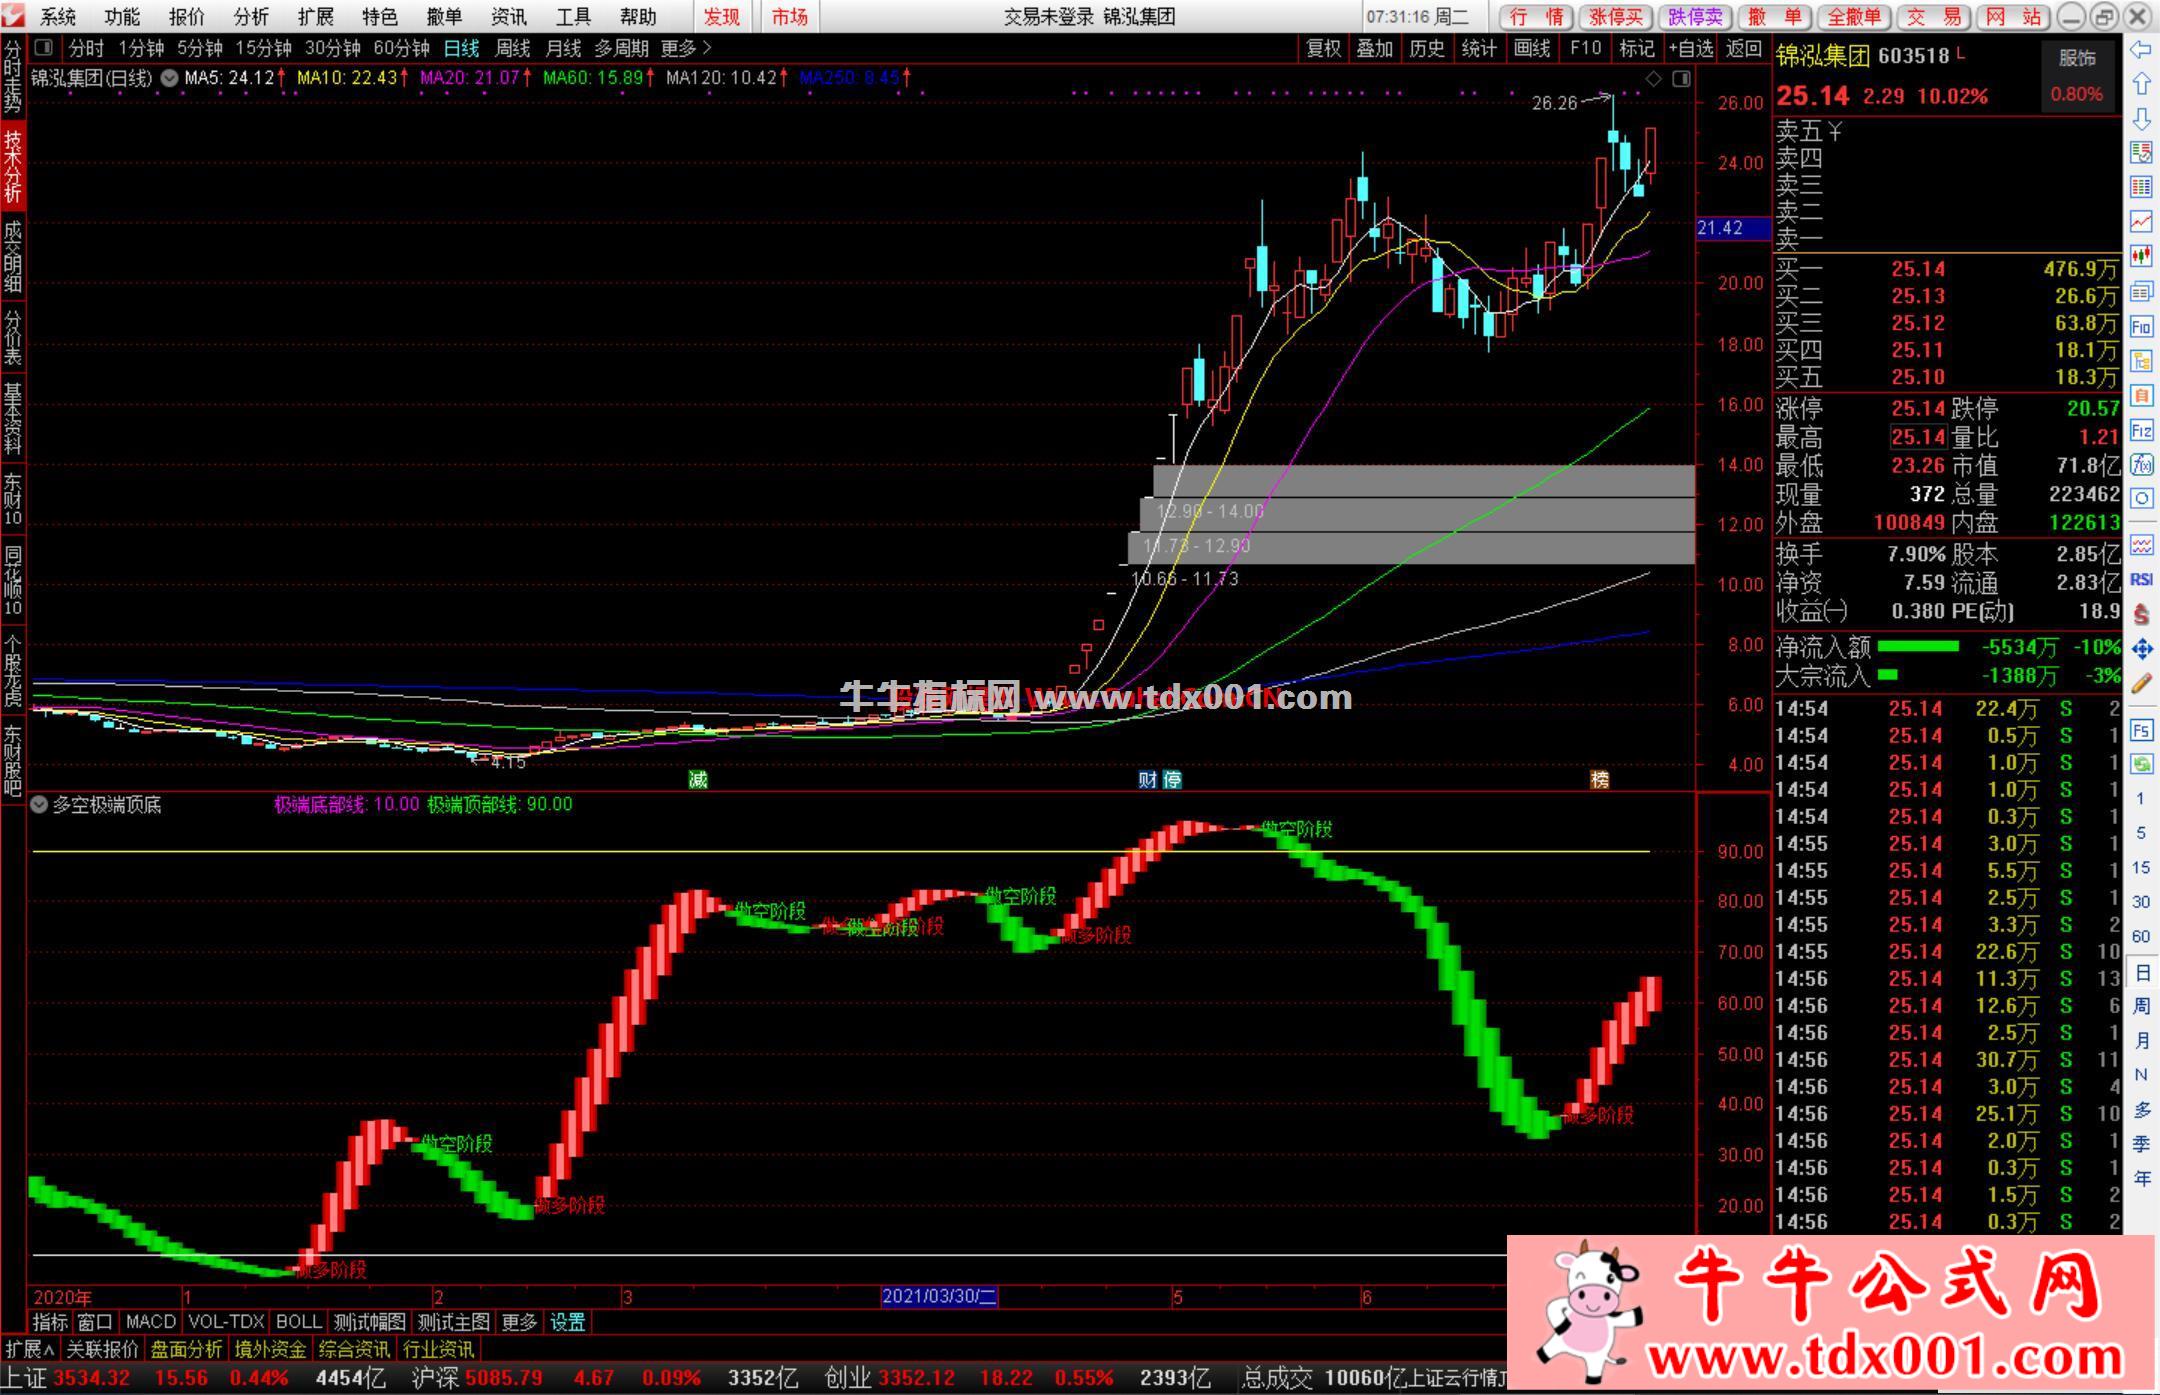This screenshot has width=2160, height=1395.
Task: Click the 画线 drawing button
Action: 1531,48
